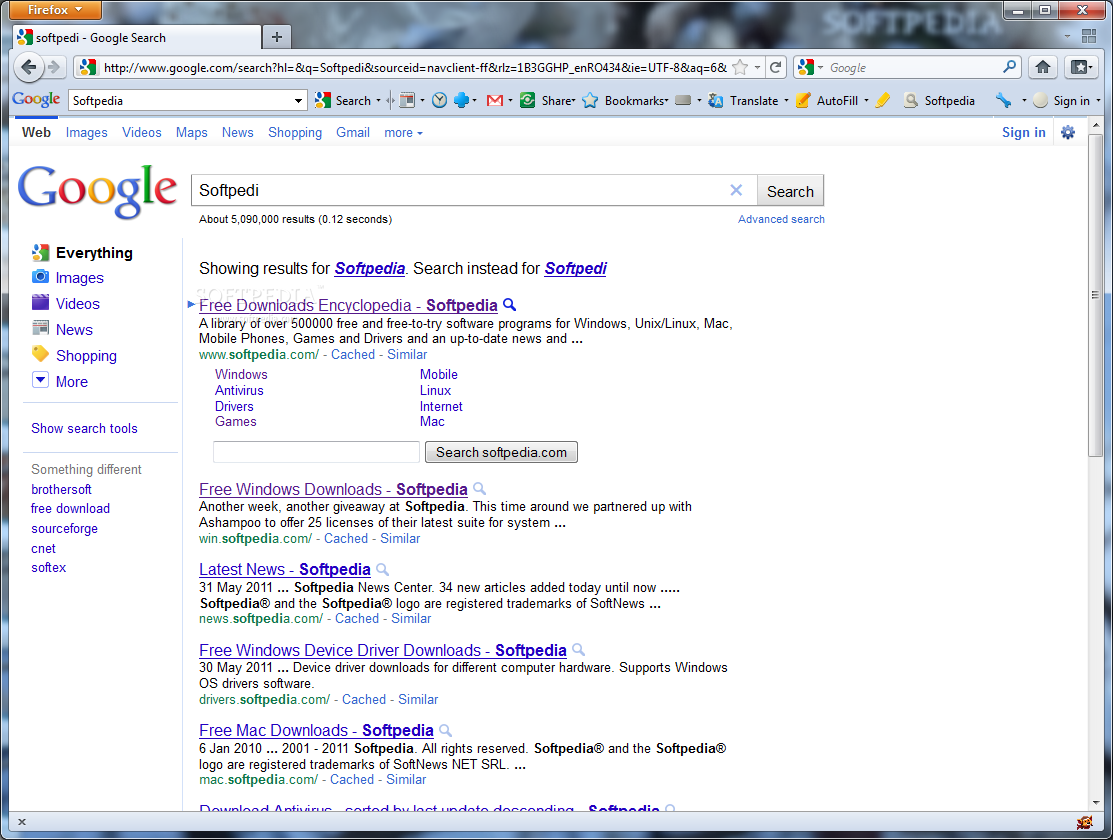Image resolution: width=1113 pixels, height=840 pixels.
Task: Open the Gmail envelope icon in toolbar
Action: [x=495, y=101]
